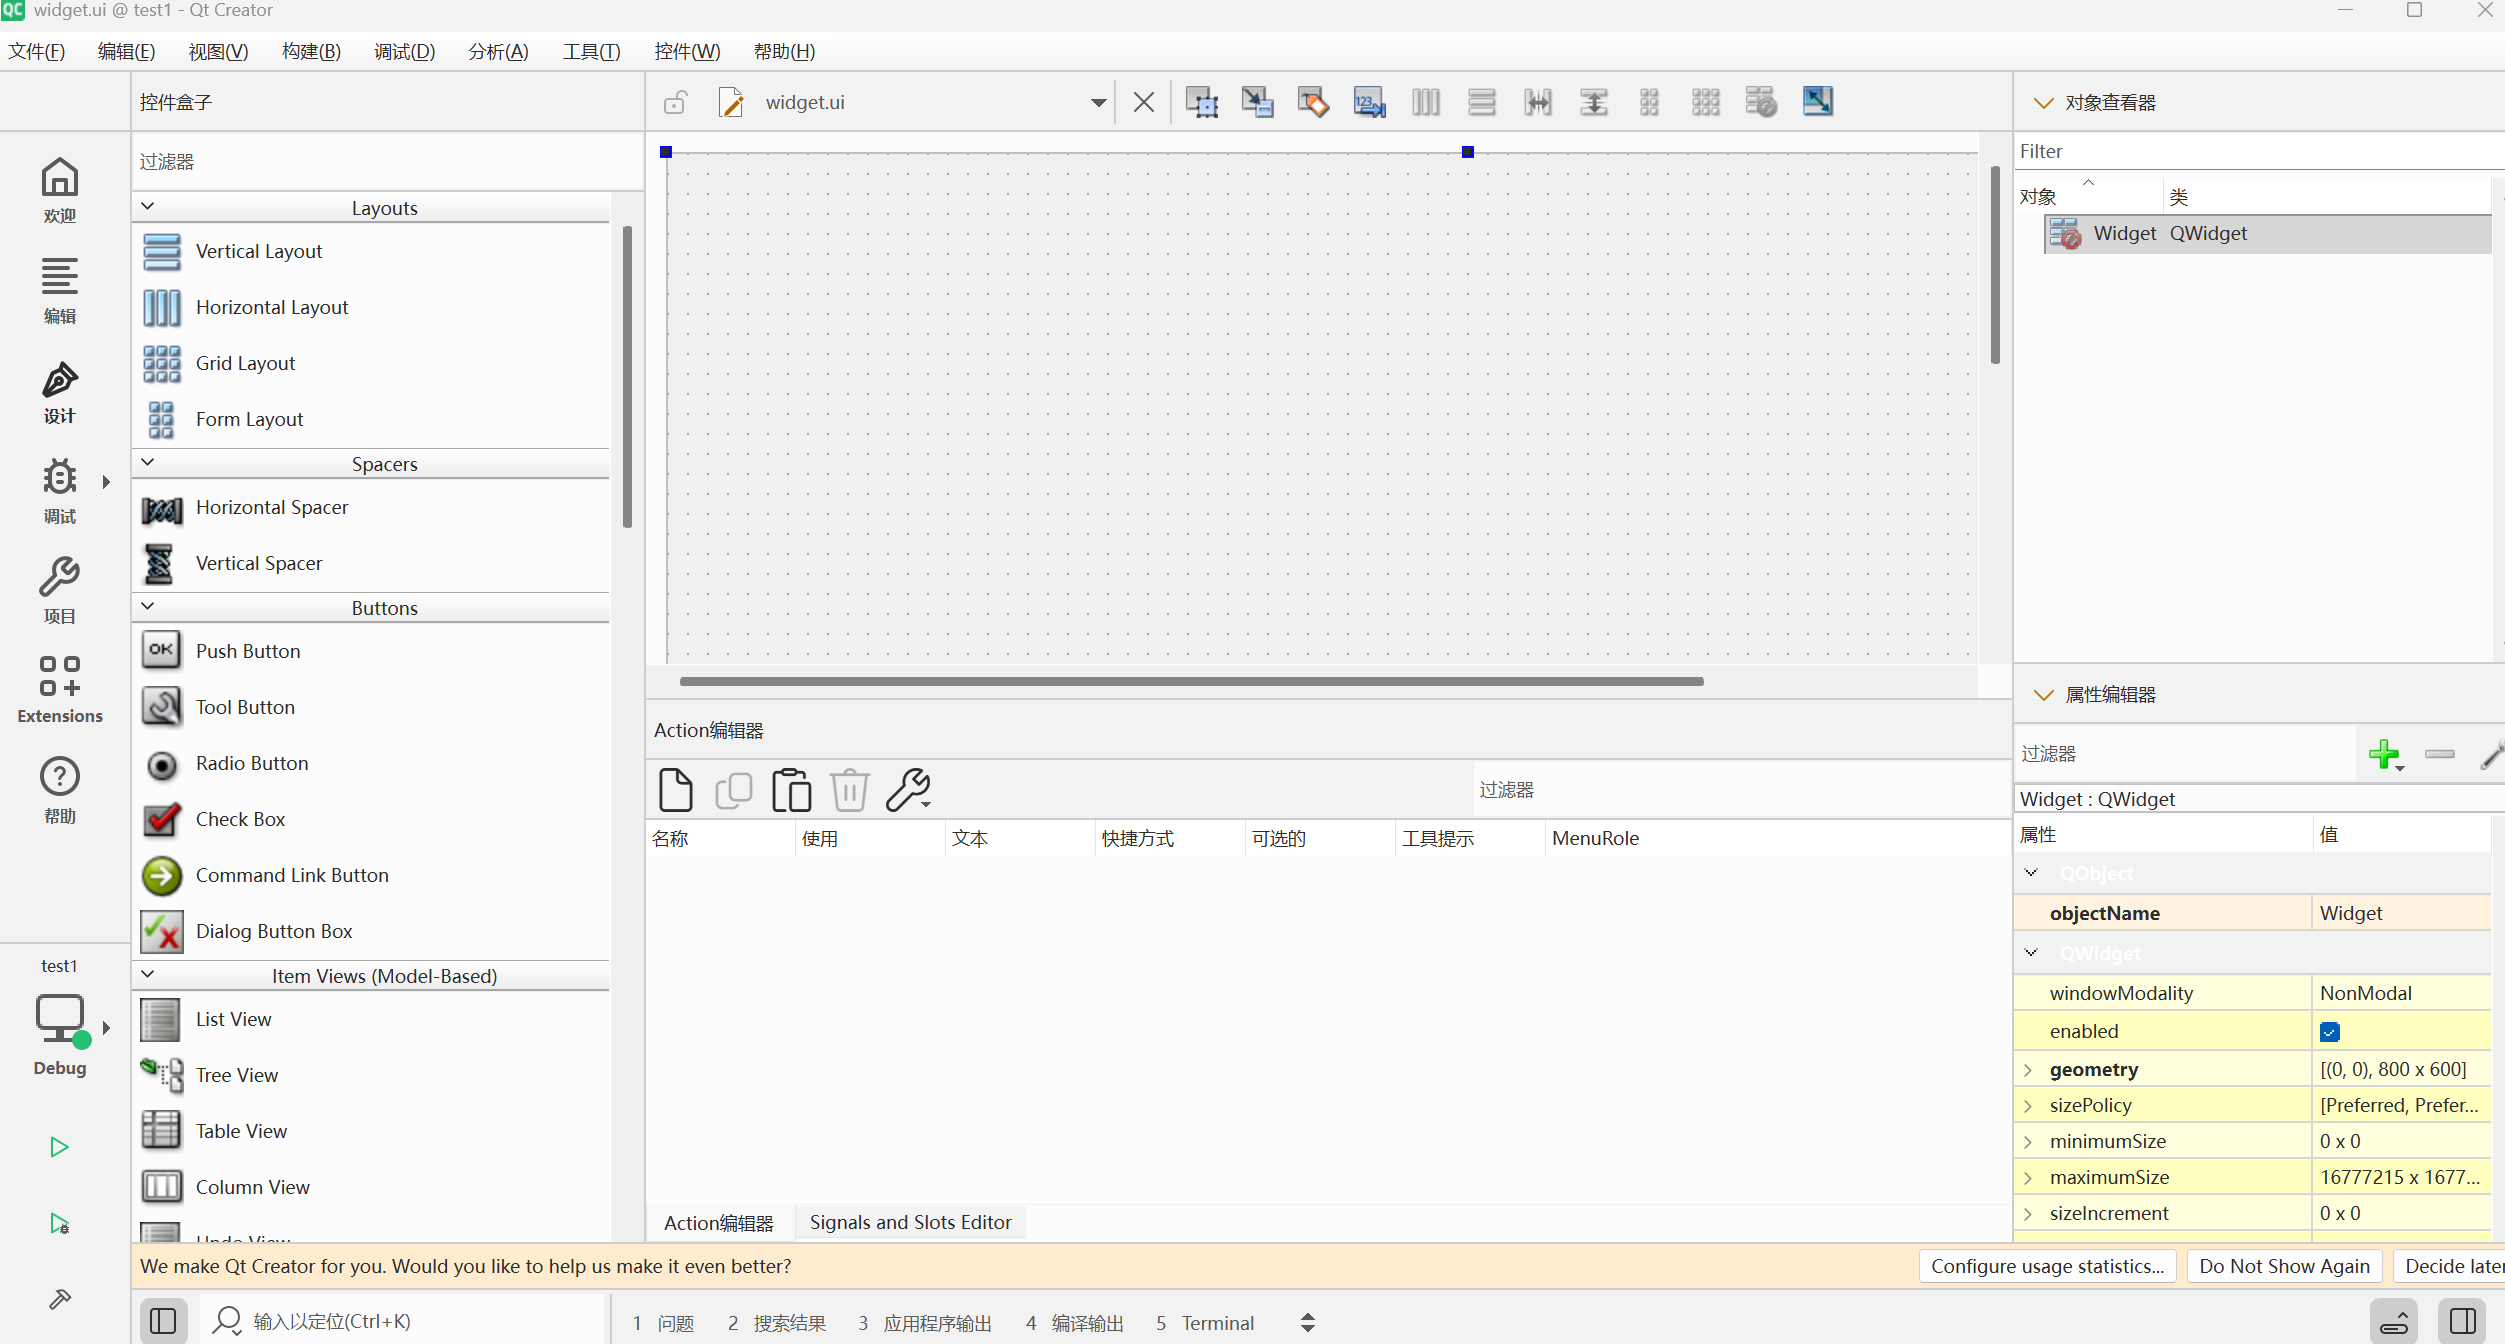Click the green Run triangle button
The width and height of the screenshot is (2505, 1344).
click(x=59, y=1146)
